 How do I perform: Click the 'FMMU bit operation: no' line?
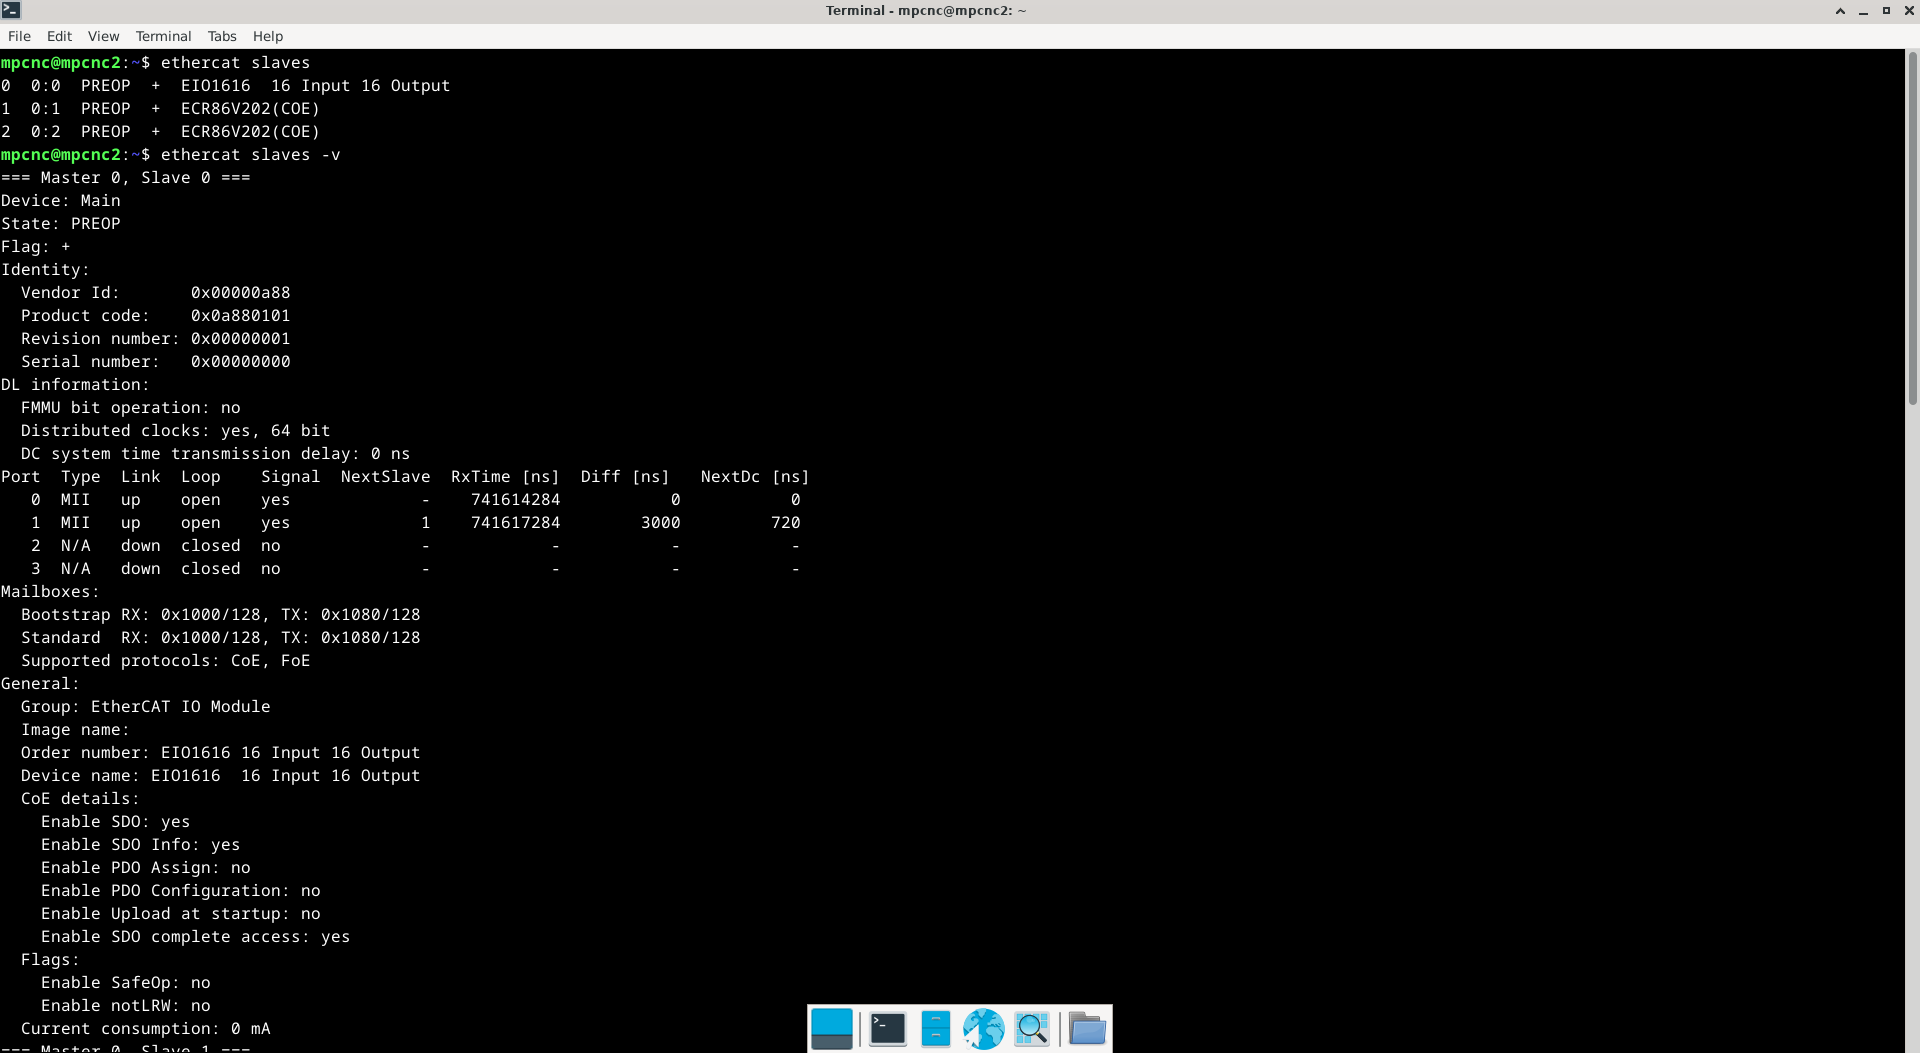131,408
